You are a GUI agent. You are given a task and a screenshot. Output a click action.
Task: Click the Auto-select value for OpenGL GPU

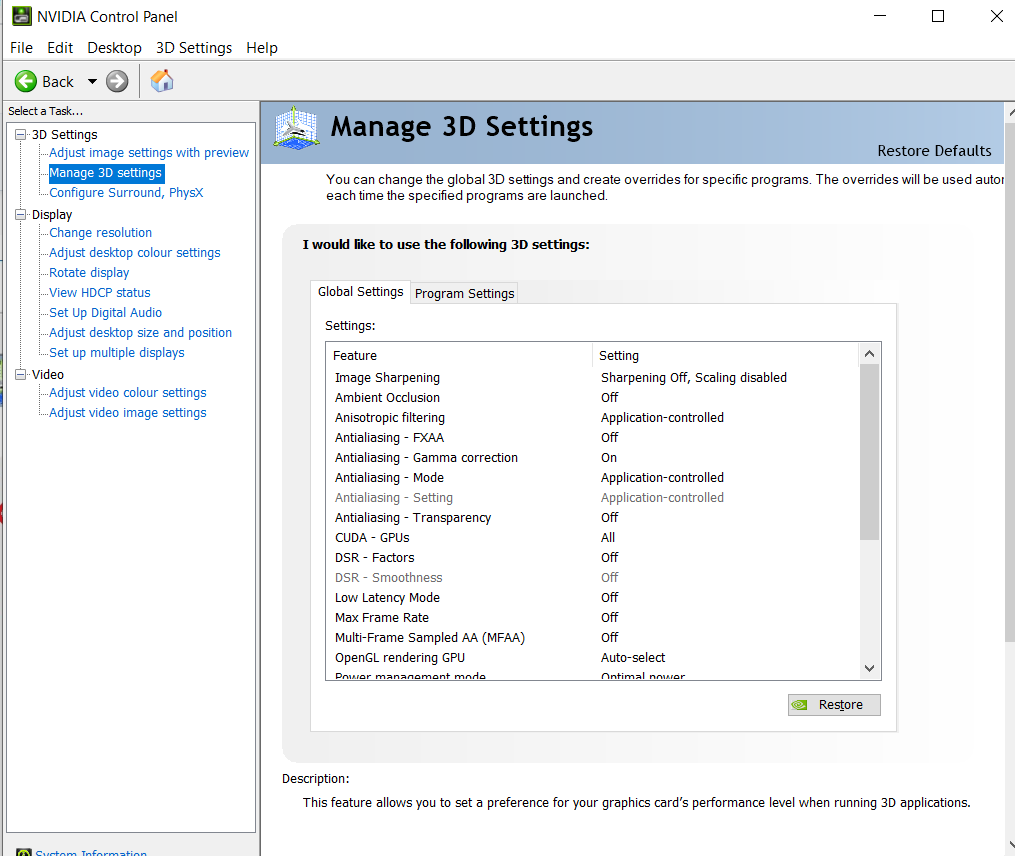pyautogui.click(x=633, y=658)
